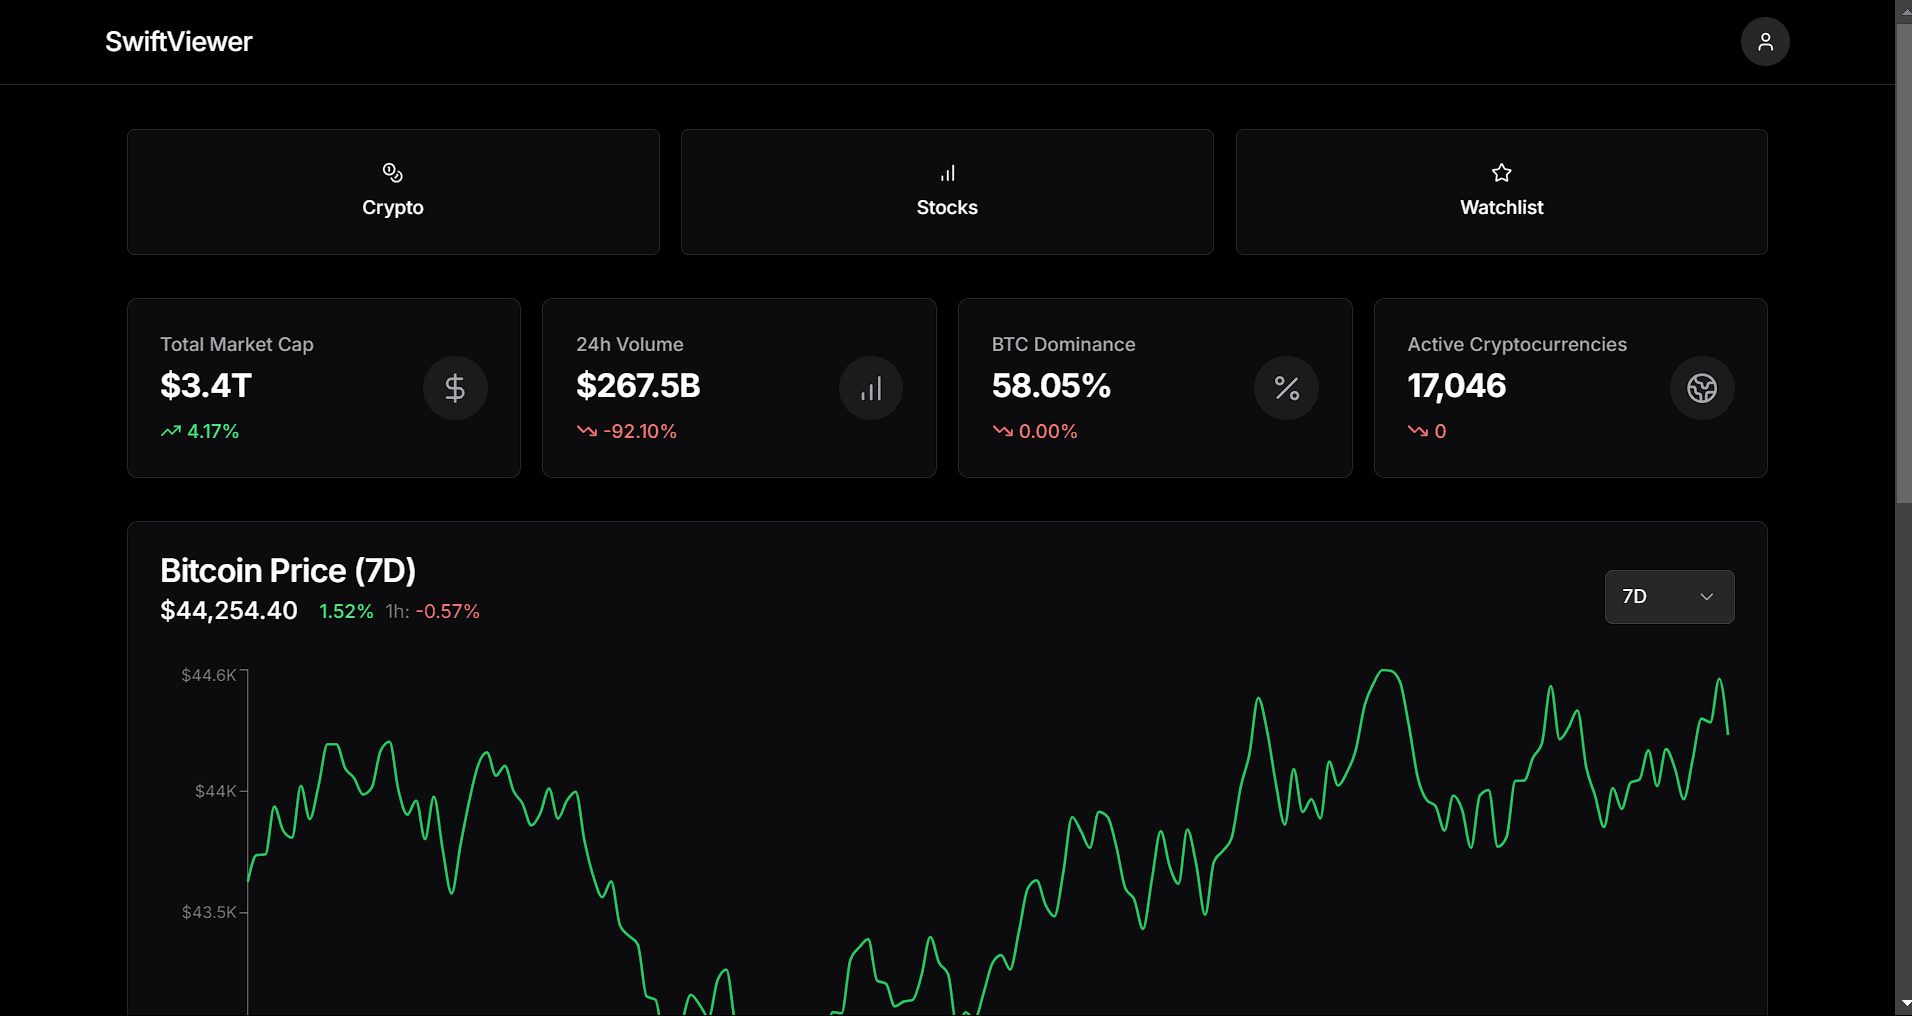The width and height of the screenshot is (1912, 1016).
Task: Click the green trending-up arrow beside 4.17%
Action: coord(171,431)
